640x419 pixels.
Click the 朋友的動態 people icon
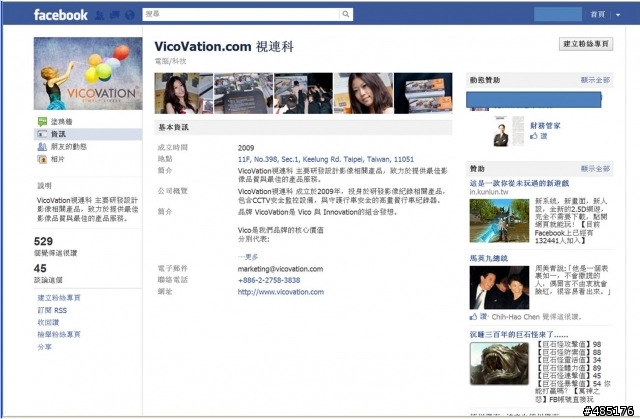[x=42, y=146]
